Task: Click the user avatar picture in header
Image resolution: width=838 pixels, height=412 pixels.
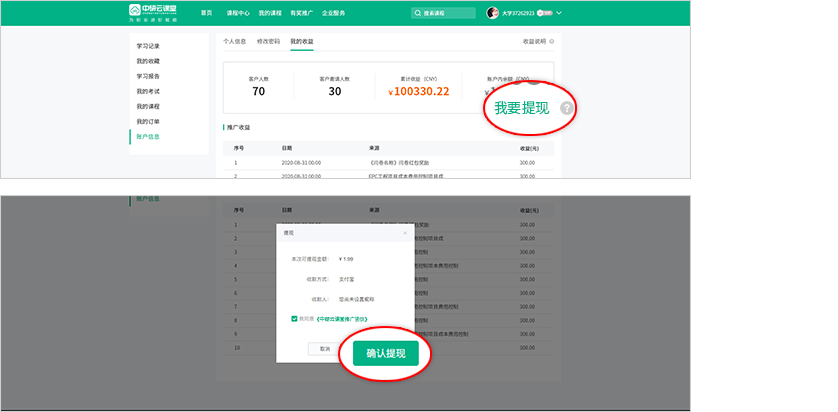Action: point(492,13)
